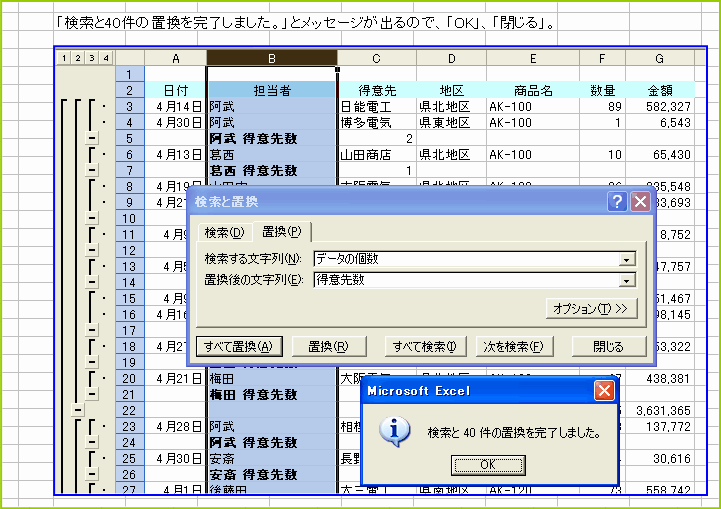Click cell 山田商店 in row 6

(377, 154)
